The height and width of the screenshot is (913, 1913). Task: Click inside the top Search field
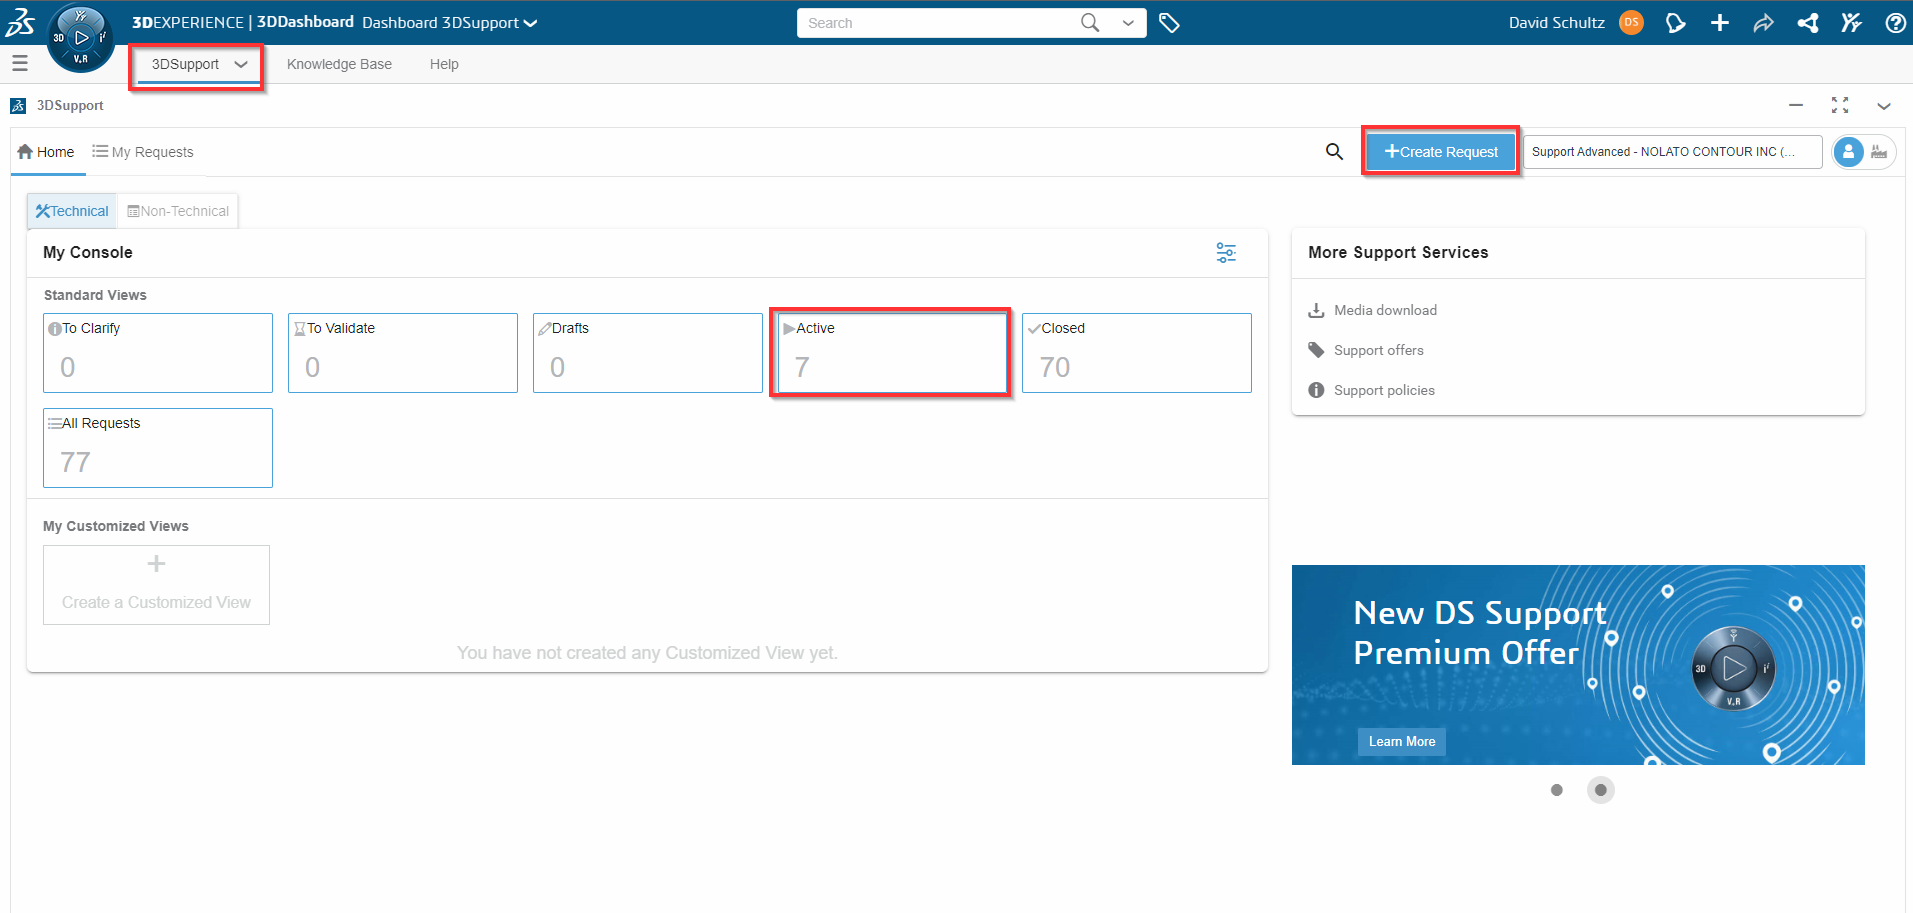pos(937,23)
